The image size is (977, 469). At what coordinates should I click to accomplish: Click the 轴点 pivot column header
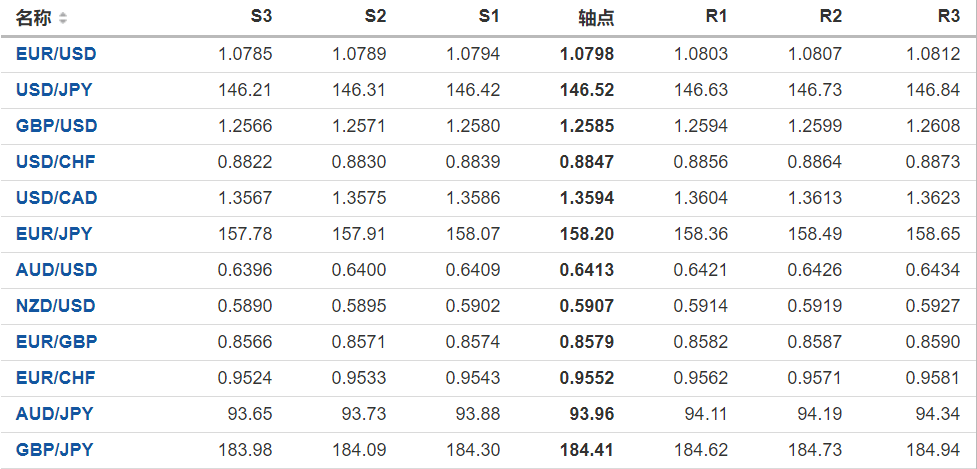point(596,18)
